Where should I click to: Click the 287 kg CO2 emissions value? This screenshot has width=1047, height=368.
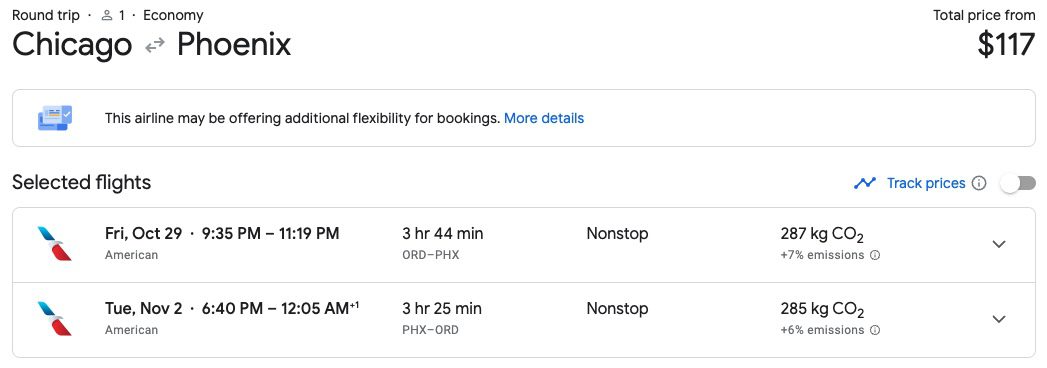822,234
